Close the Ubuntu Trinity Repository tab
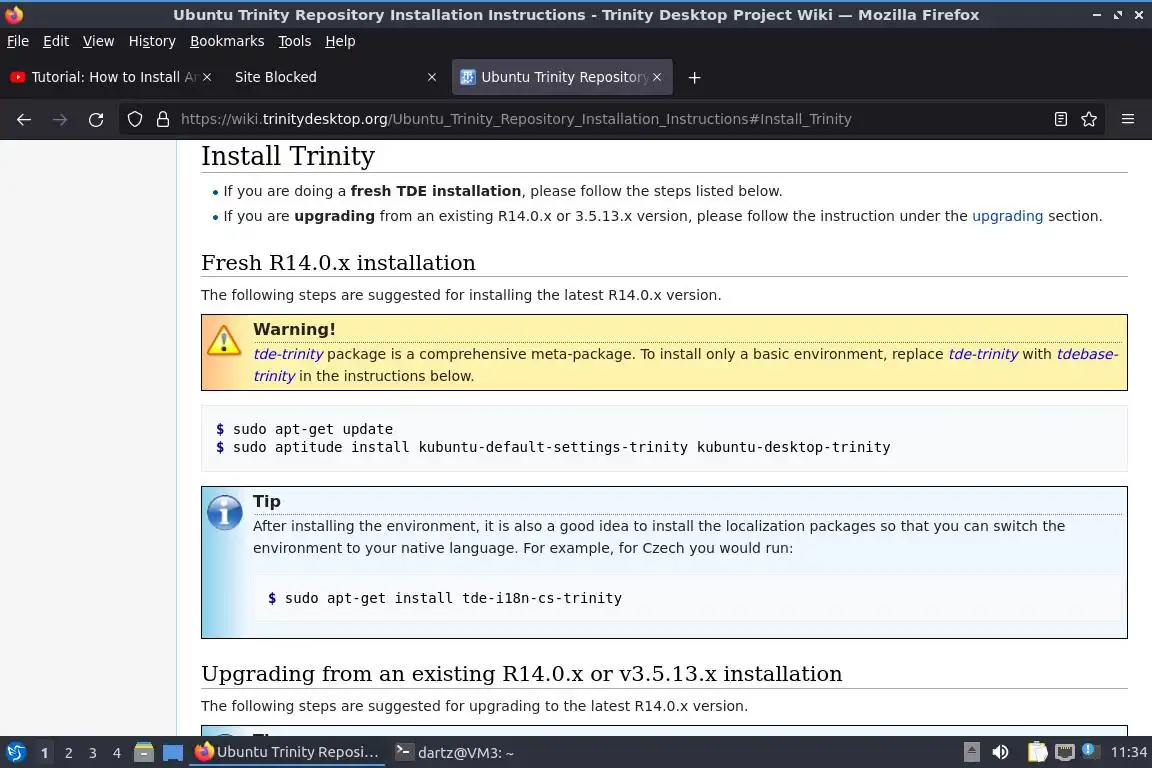The height and width of the screenshot is (768, 1152). (x=657, y=77)
